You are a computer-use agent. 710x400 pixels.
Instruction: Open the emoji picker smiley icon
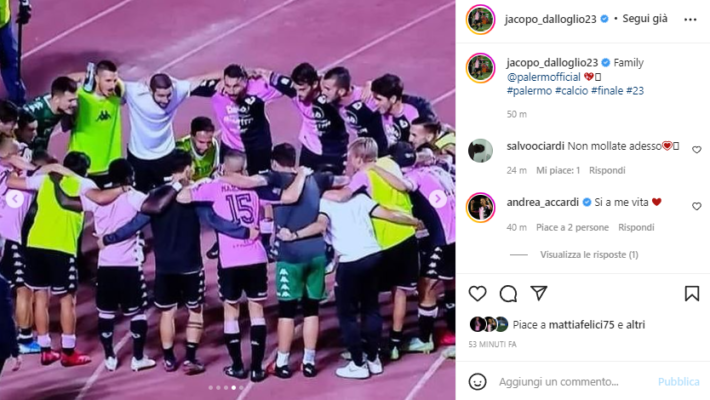477,381
